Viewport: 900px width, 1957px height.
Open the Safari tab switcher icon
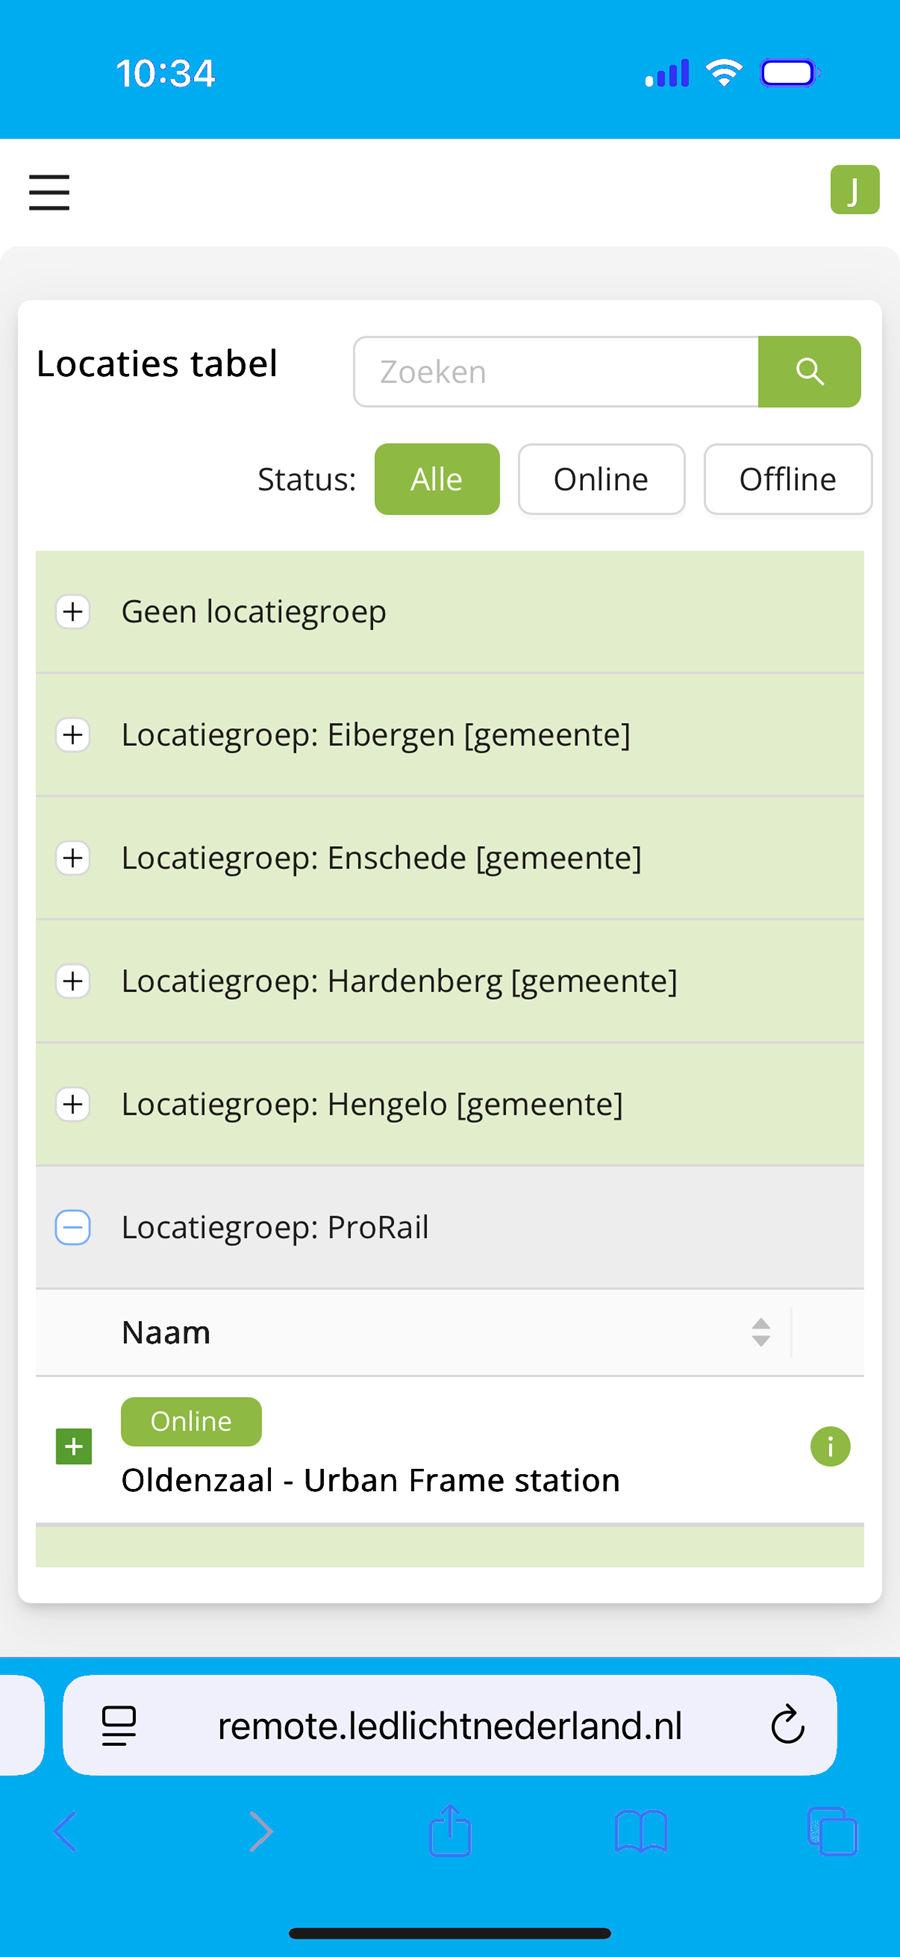coord(833,1831)
